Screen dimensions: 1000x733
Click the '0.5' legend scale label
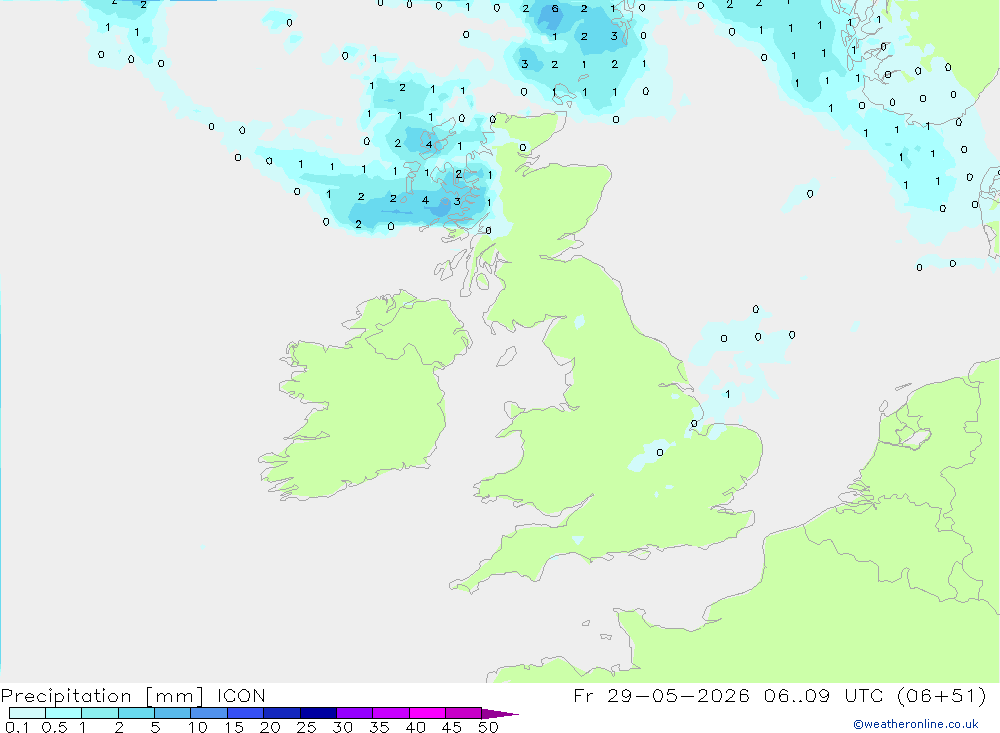[54, 727]
